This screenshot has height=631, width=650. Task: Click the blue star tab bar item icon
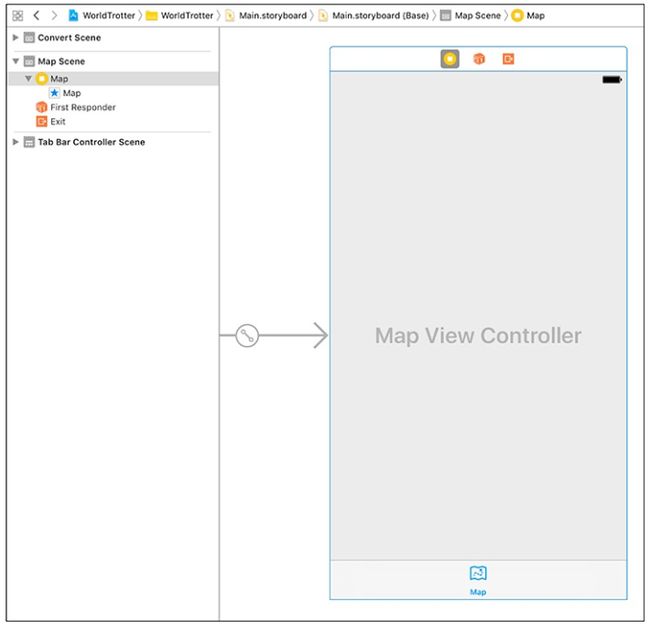pyautogui.click(x=54, y=93)
